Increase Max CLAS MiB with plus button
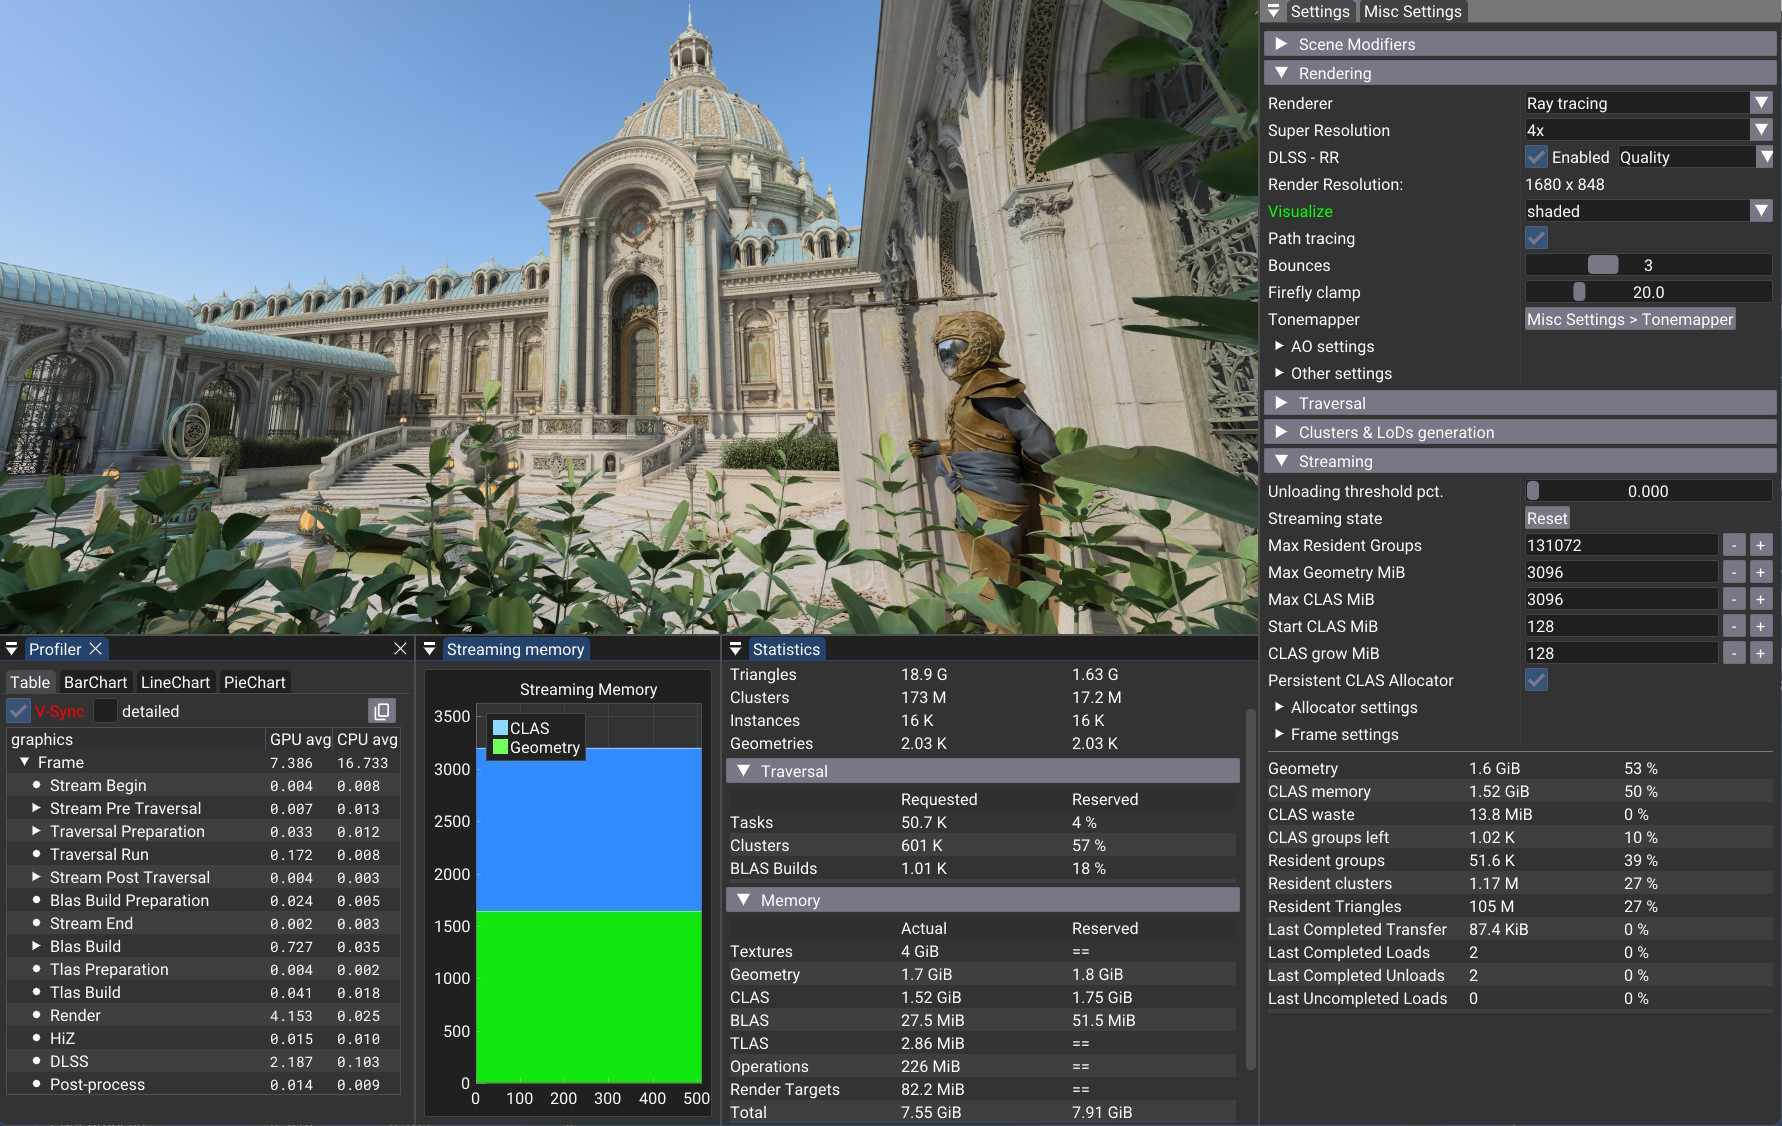The width and height of the screenshot is (1782, 1126). coord(1761,599)
